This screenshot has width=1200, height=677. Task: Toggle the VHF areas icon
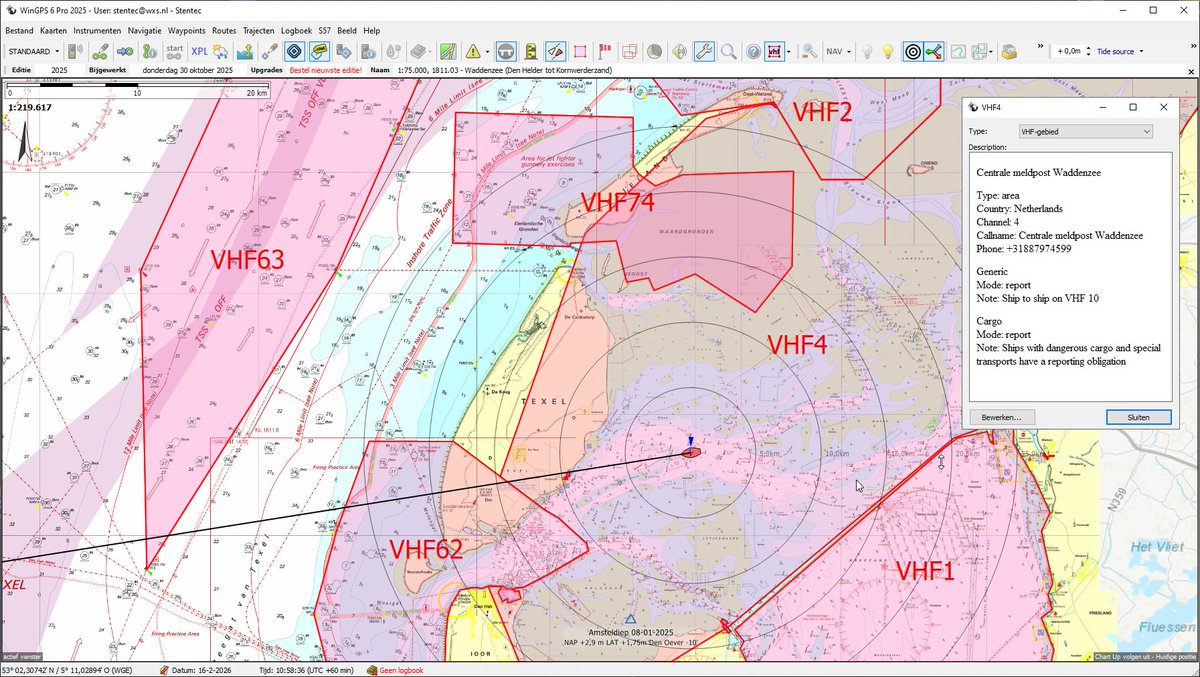(775, 51)
